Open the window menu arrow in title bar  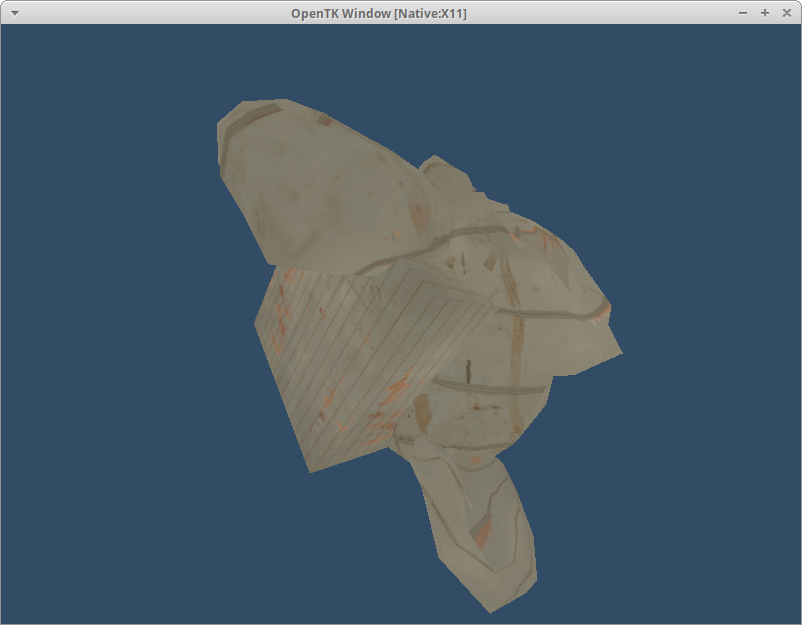(15, 13)
